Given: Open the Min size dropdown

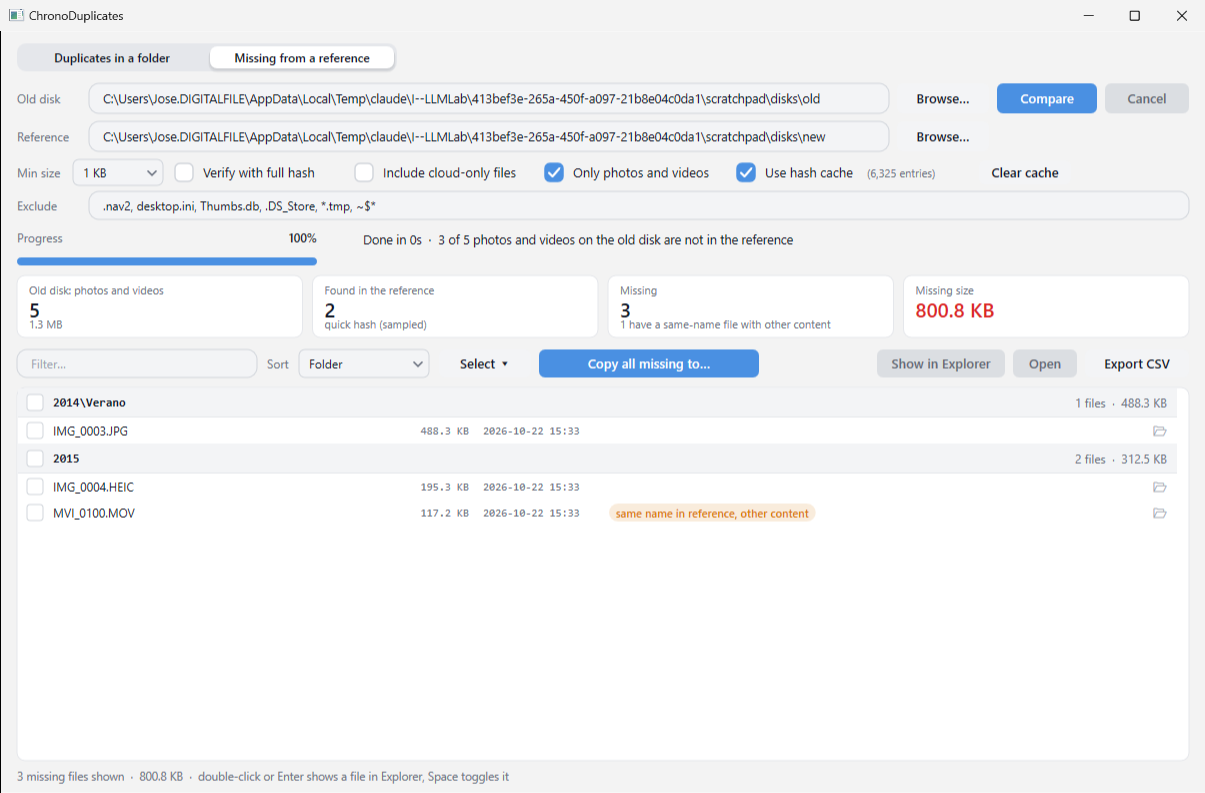Looking at the screenshot, I should (x=118, y=173).
